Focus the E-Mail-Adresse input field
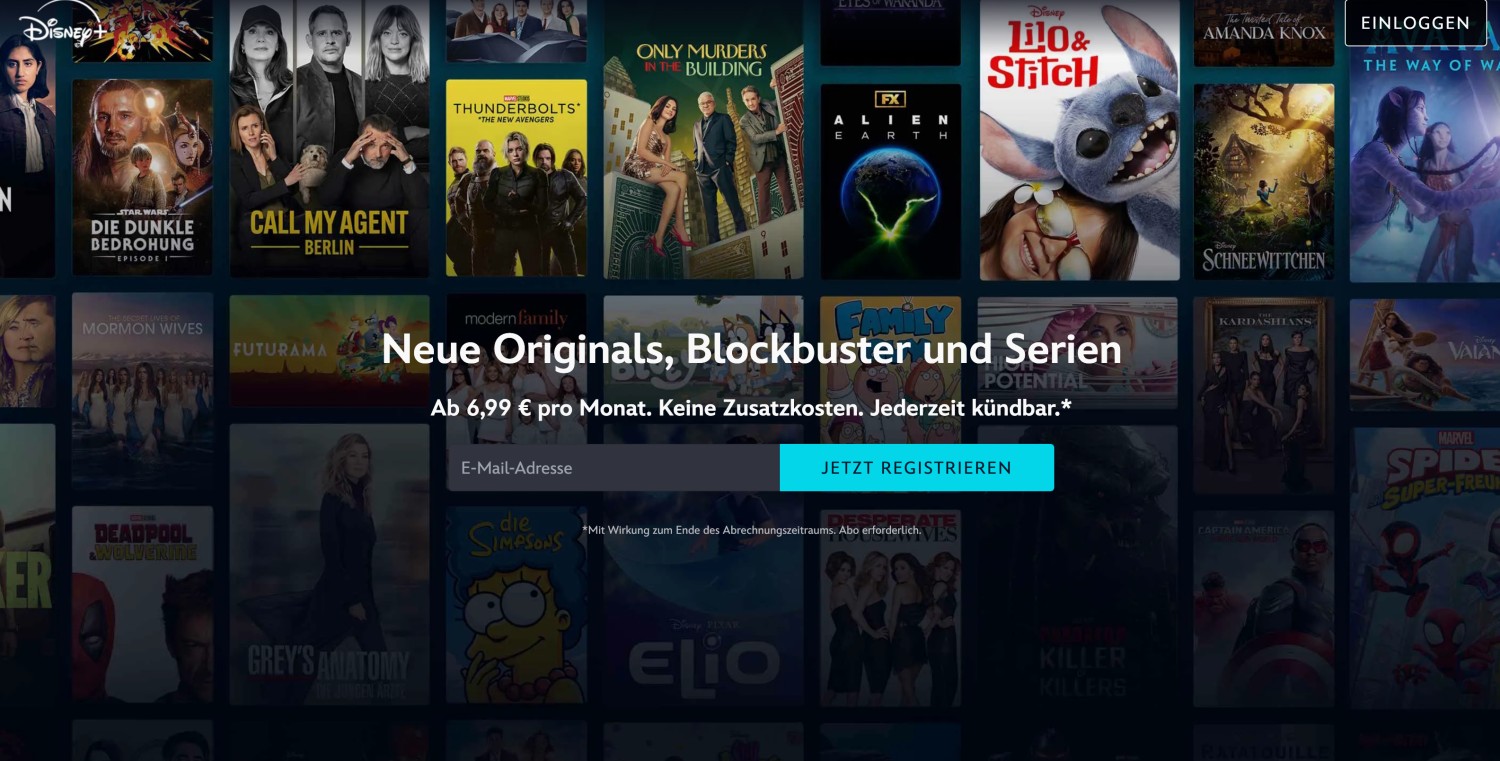 point(613,467)
